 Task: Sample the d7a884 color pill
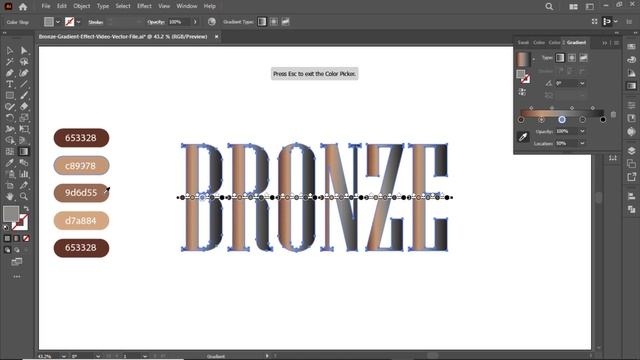tap(81, 221)
